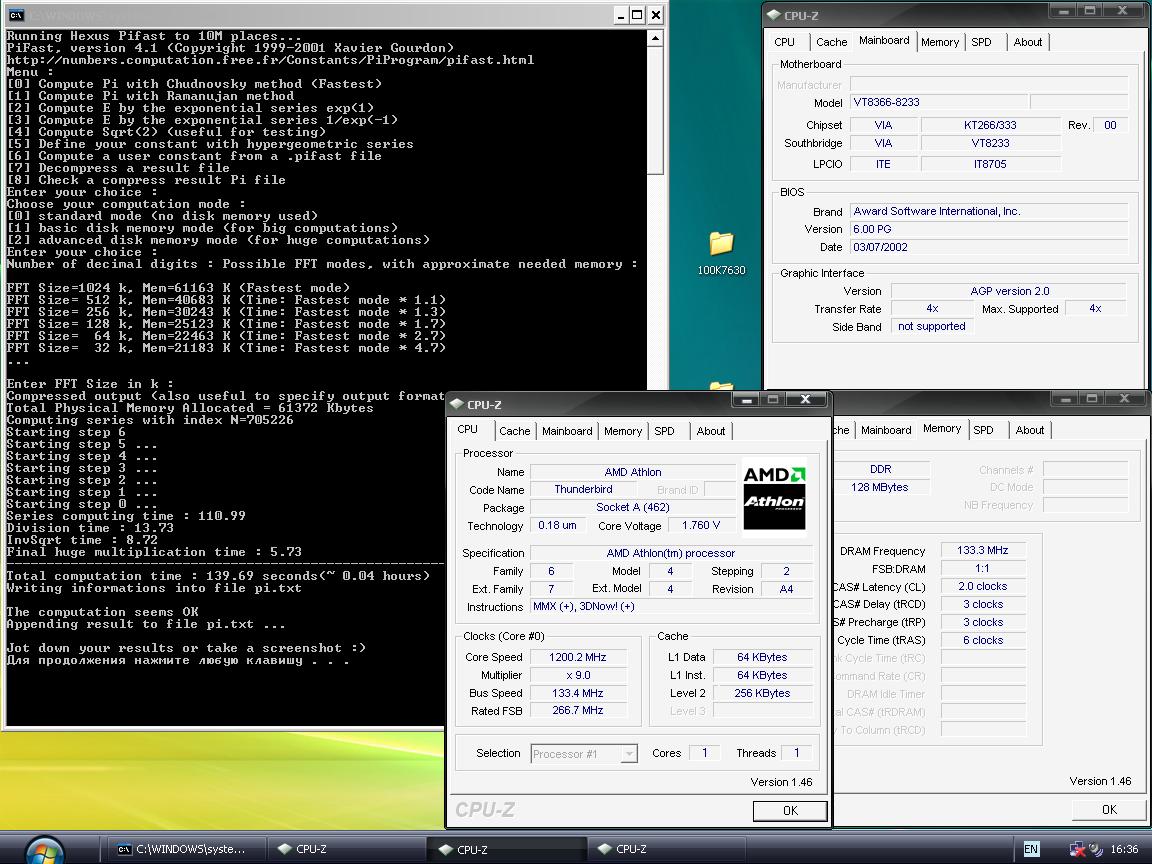The width and height of the screenshot is (1152, 864).
Task: Click the Code Name value Thunderbird
Action: pos(583,489)
